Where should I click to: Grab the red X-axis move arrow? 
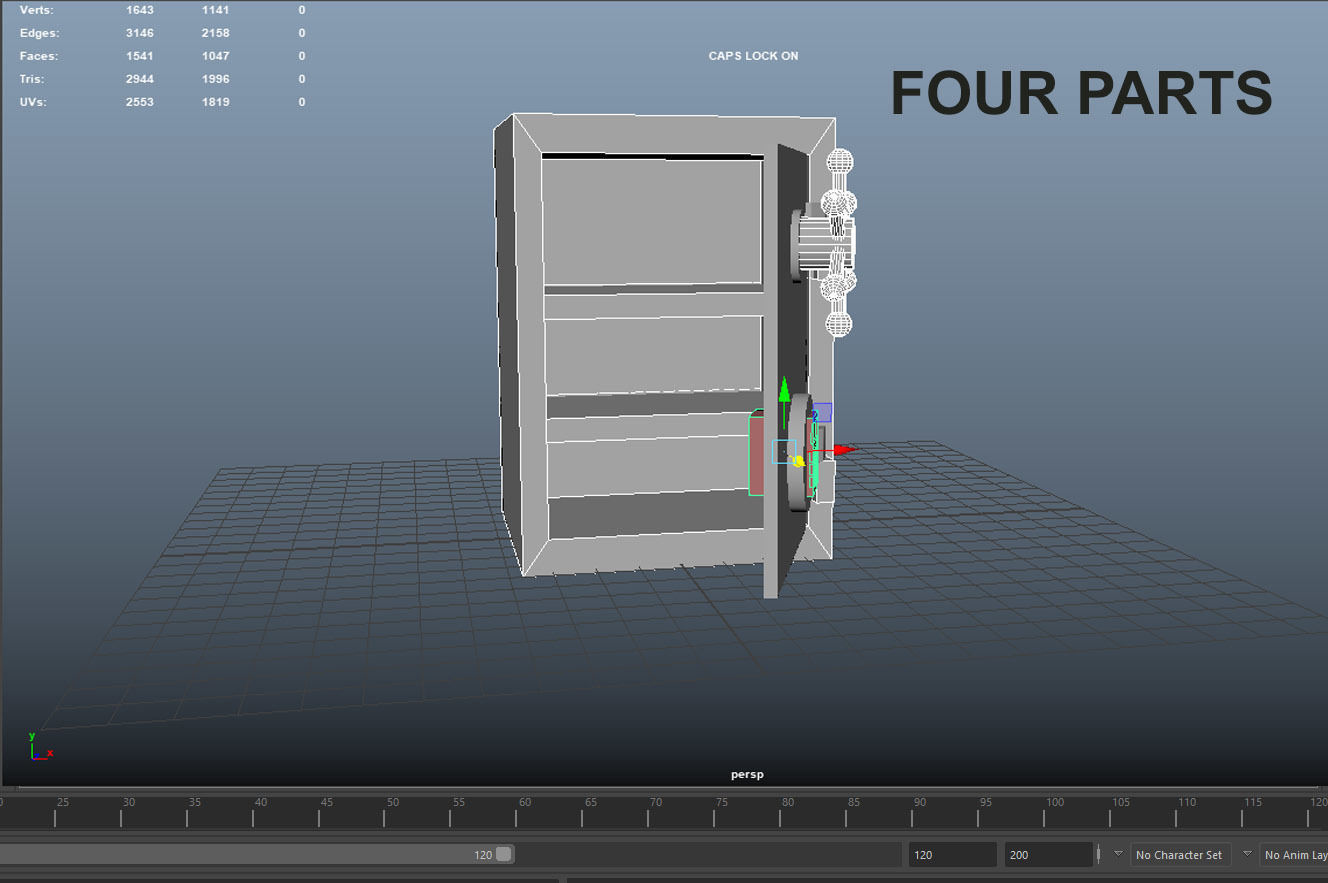pos(845,450)
